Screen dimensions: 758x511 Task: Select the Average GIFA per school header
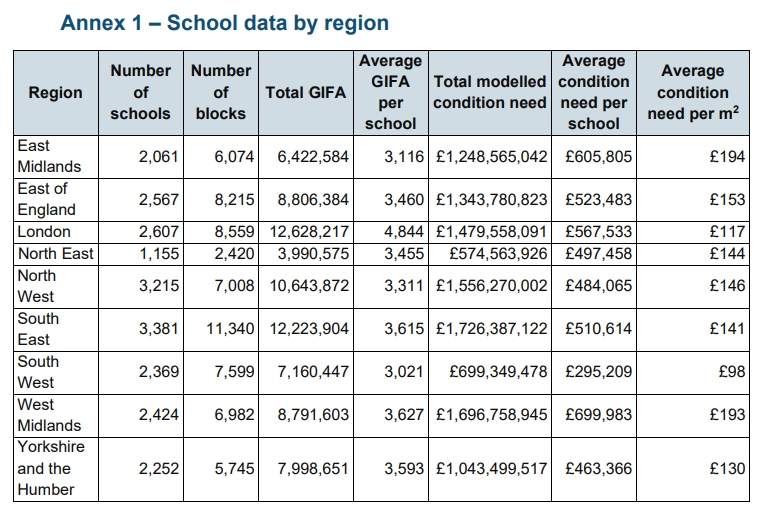coord(390,93)
